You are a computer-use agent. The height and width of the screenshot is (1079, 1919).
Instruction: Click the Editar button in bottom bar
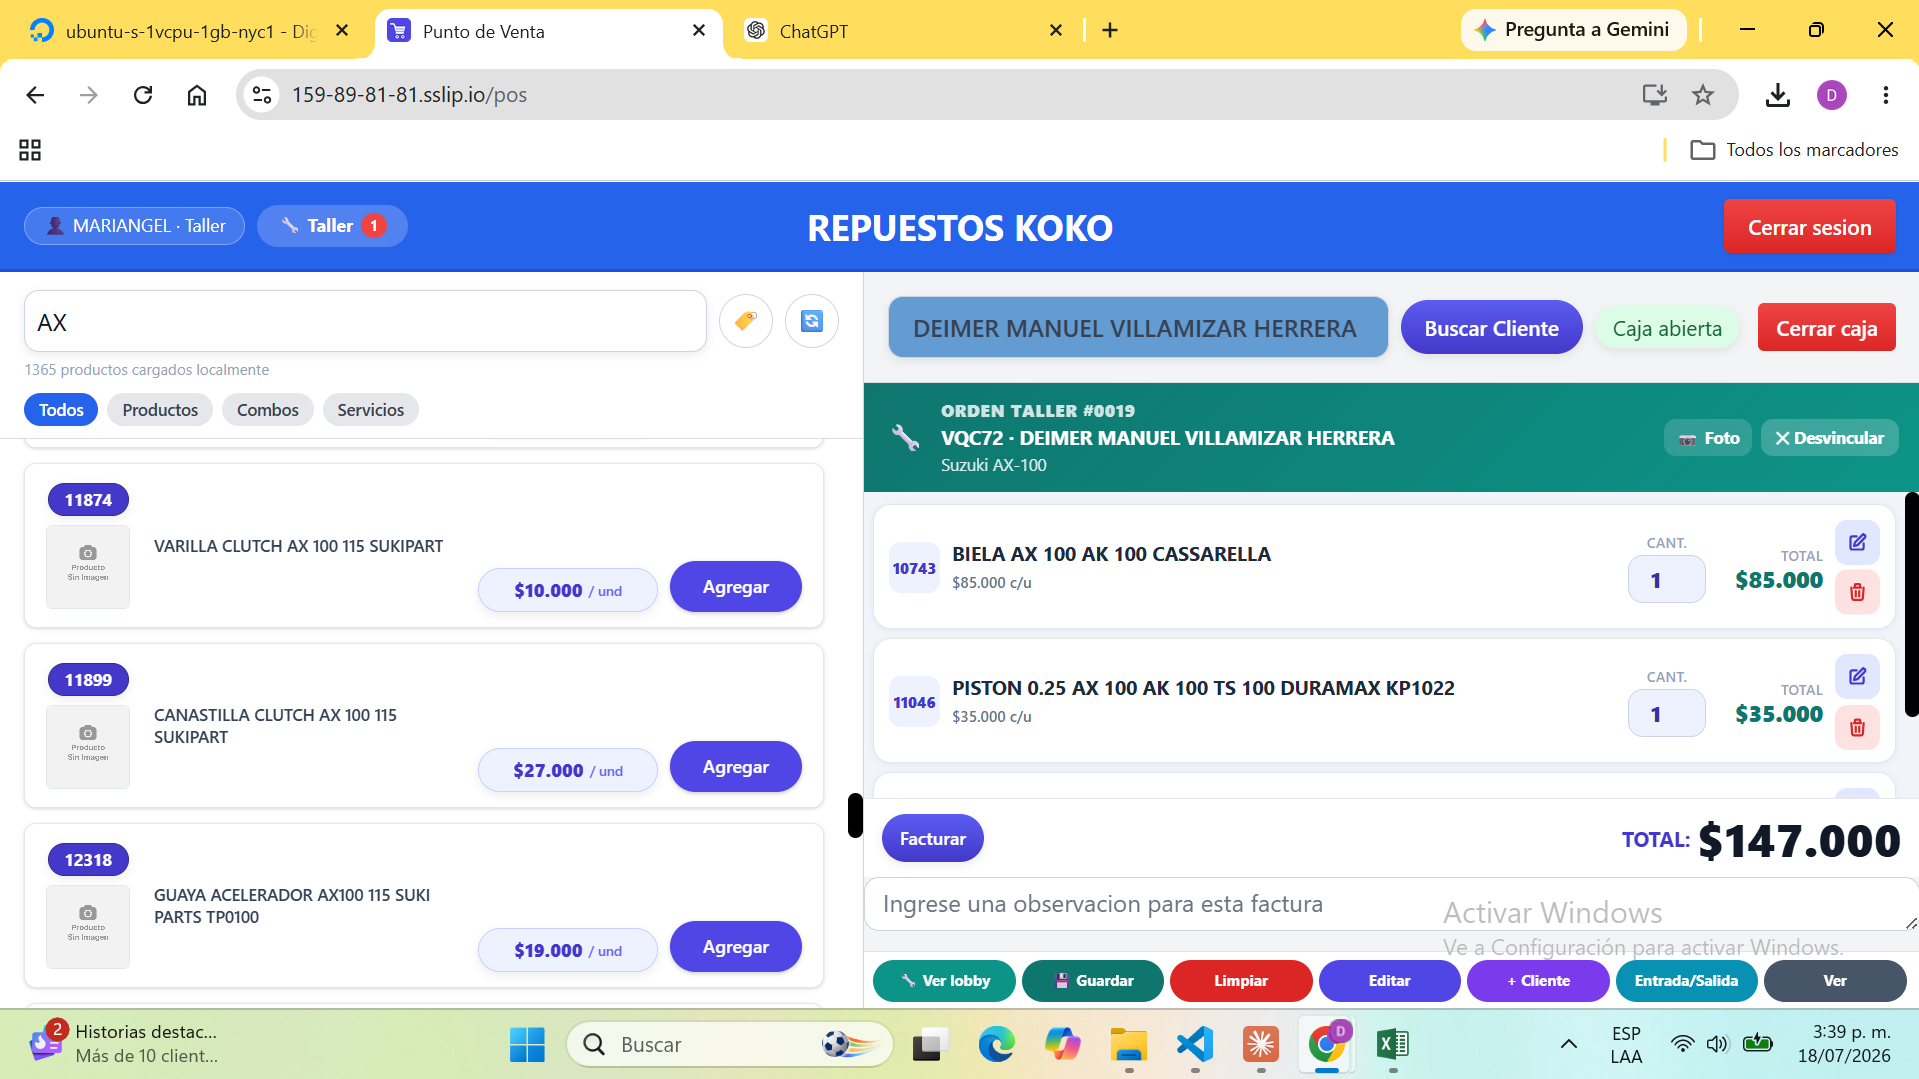1390,981
